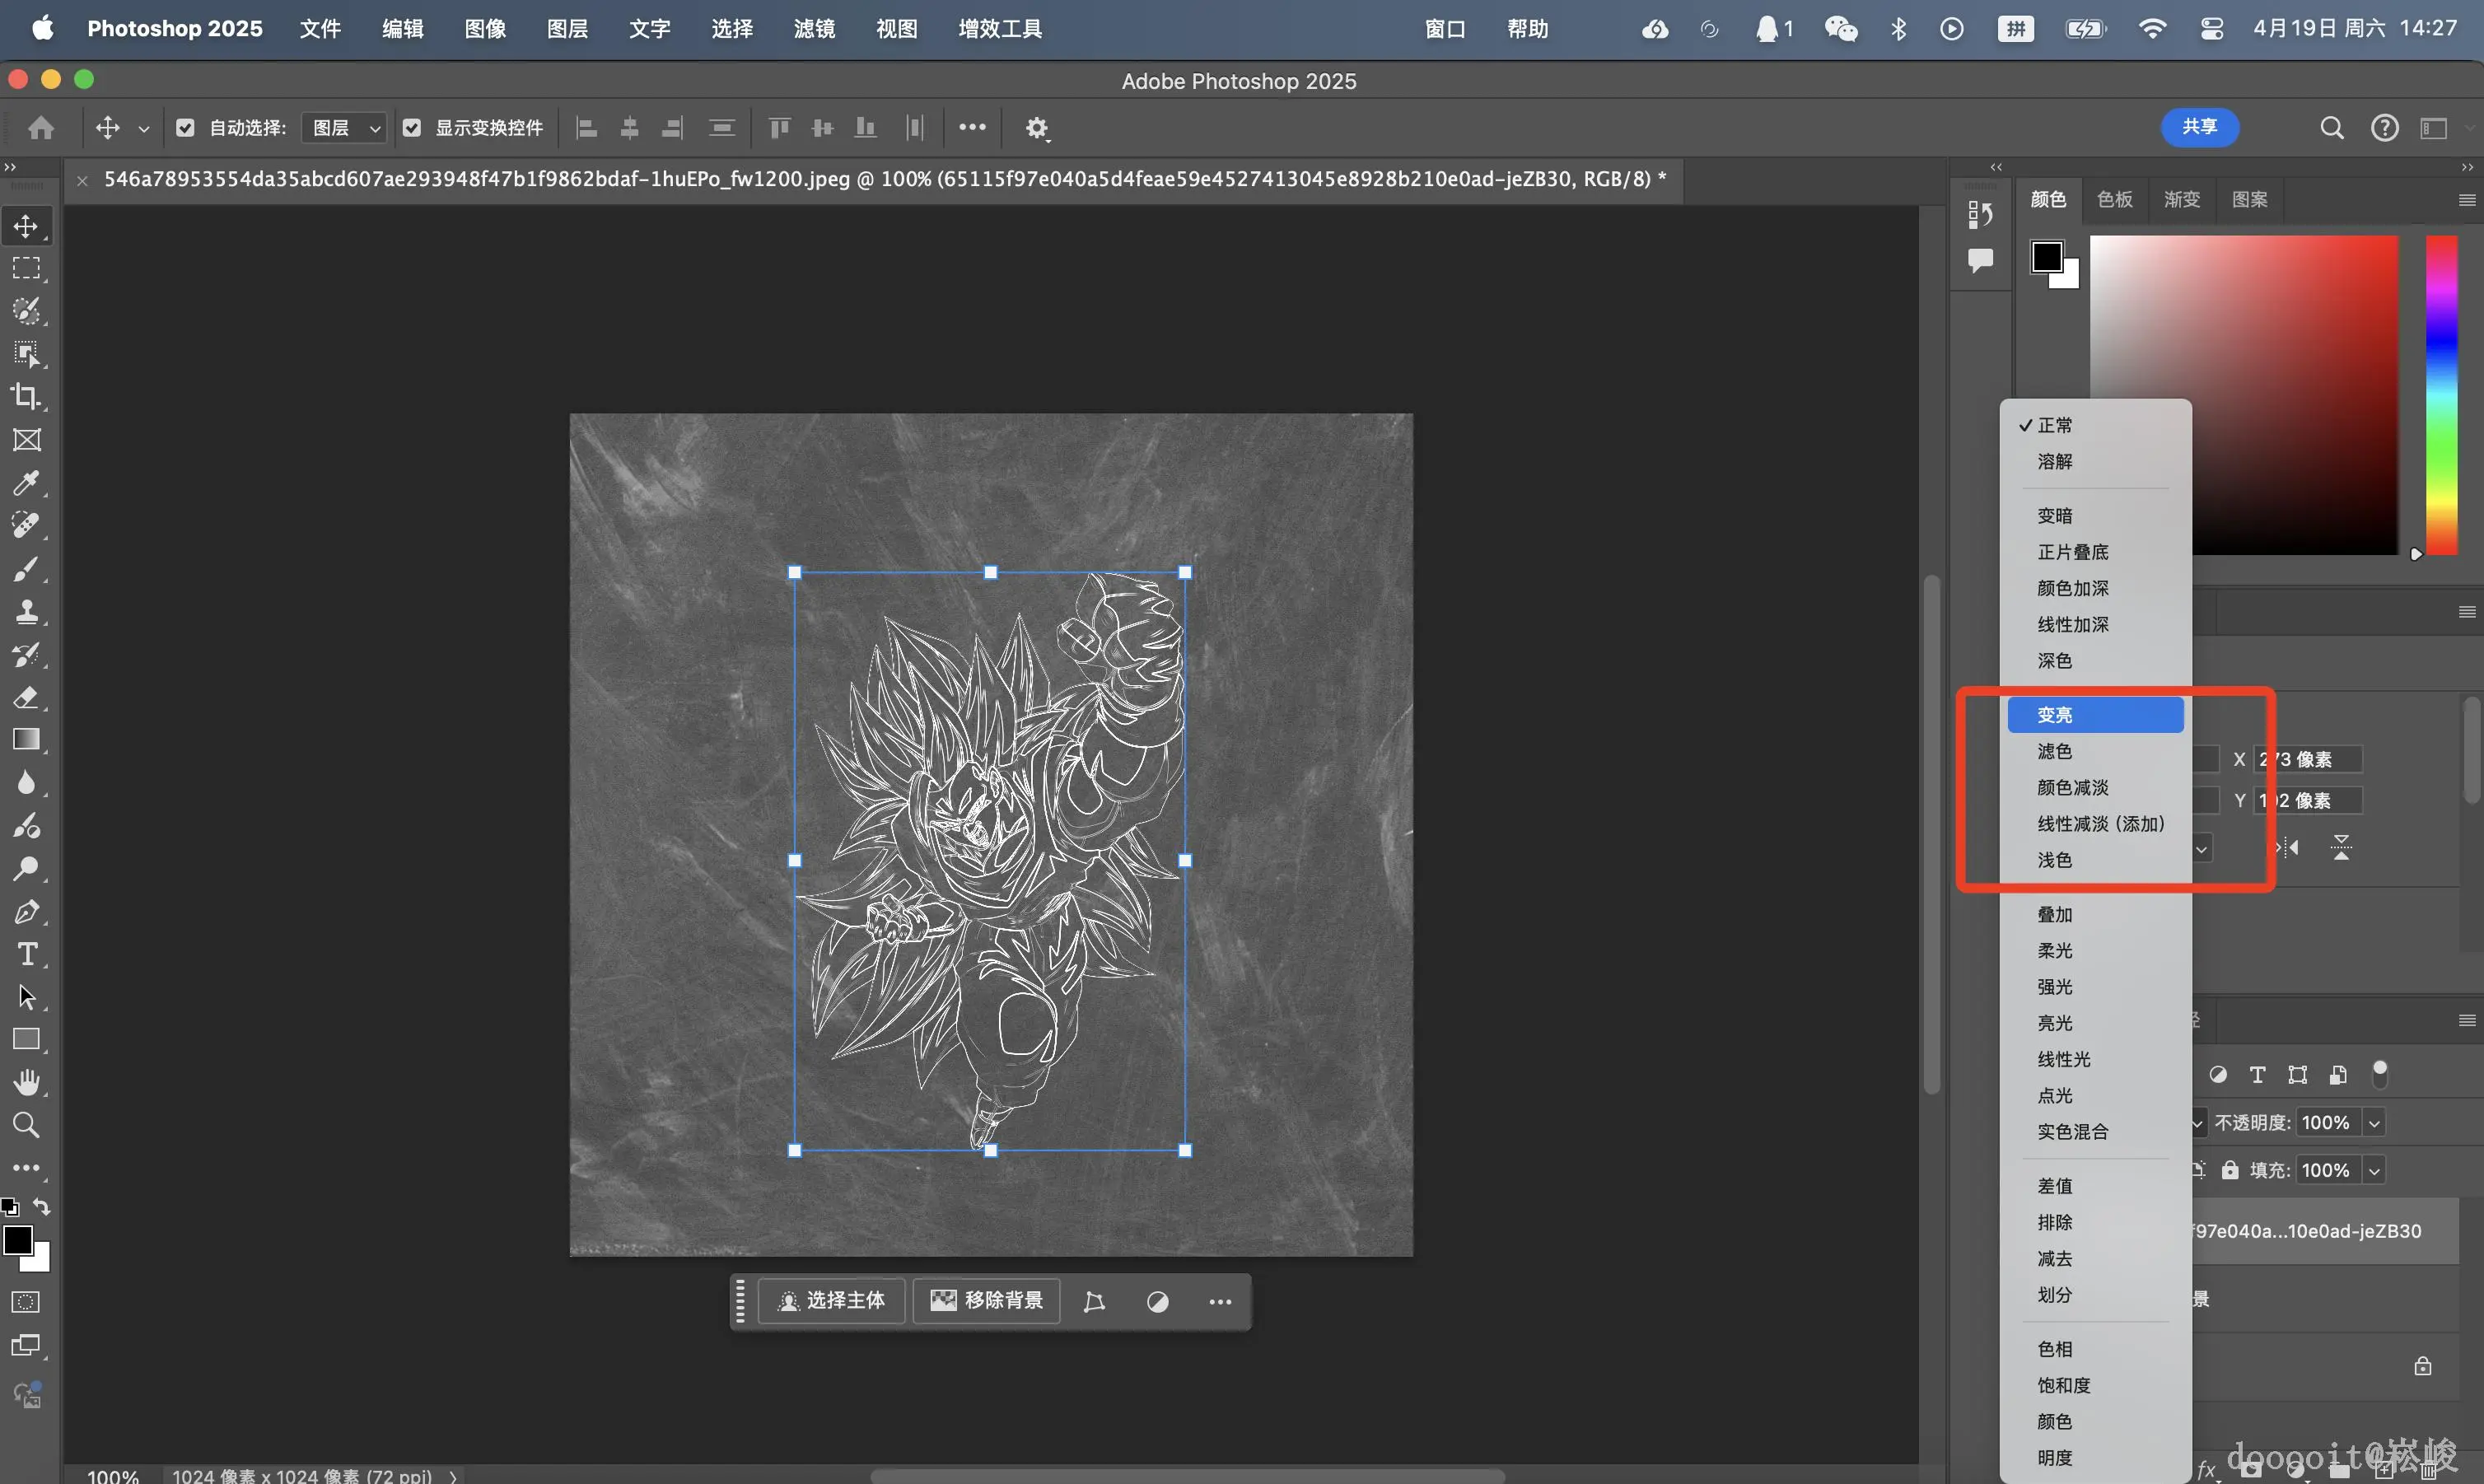Switch to the 色板 tab

tap(2114, 199)
